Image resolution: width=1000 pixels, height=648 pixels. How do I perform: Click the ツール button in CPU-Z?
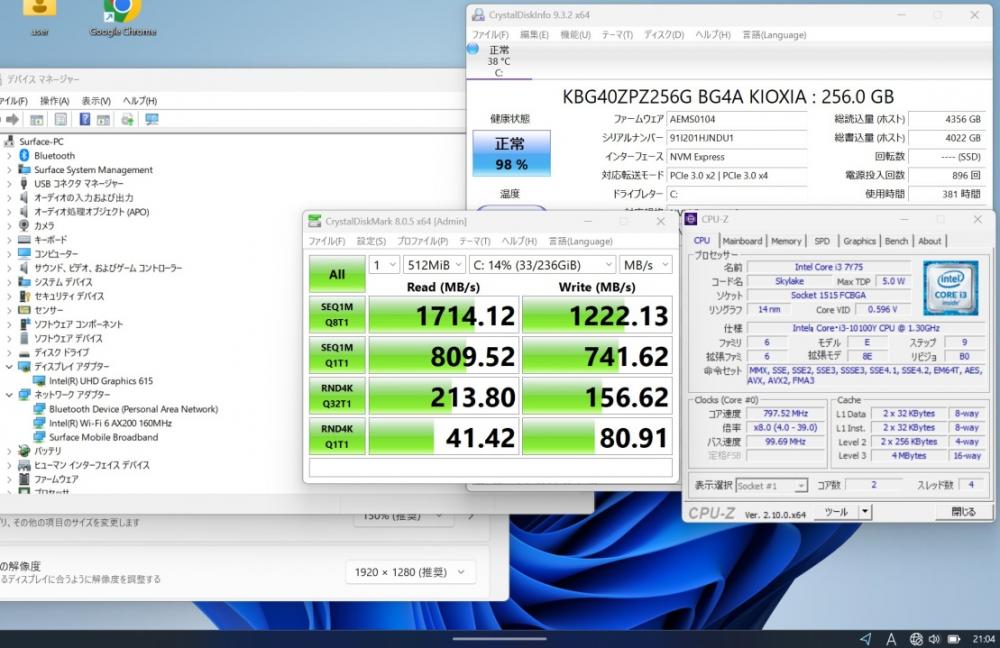point(836,512)
